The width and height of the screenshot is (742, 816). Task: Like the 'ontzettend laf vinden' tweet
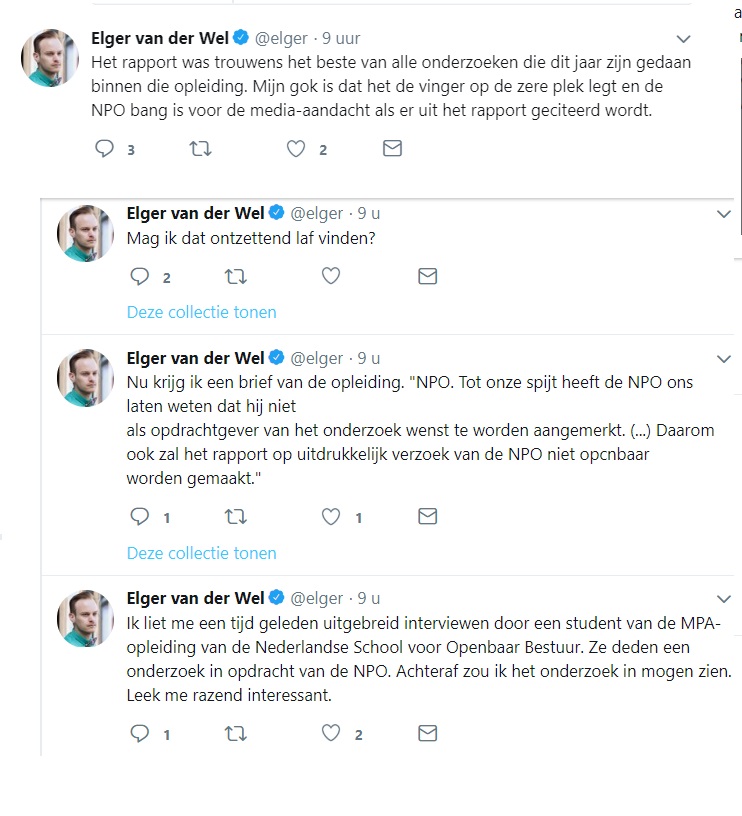331,276
